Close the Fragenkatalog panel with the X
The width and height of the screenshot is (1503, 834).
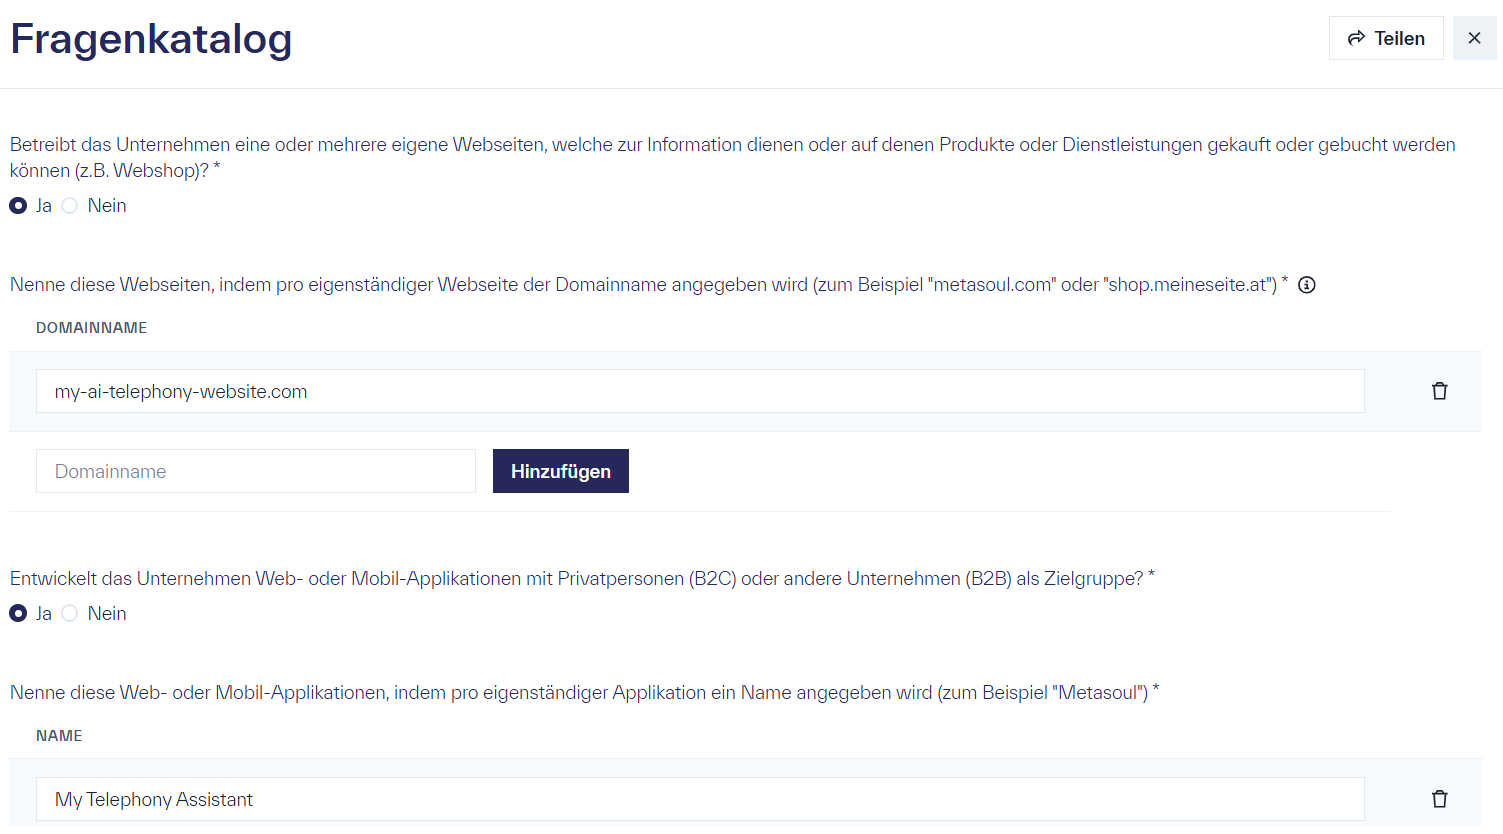[x=1475, y=37]
